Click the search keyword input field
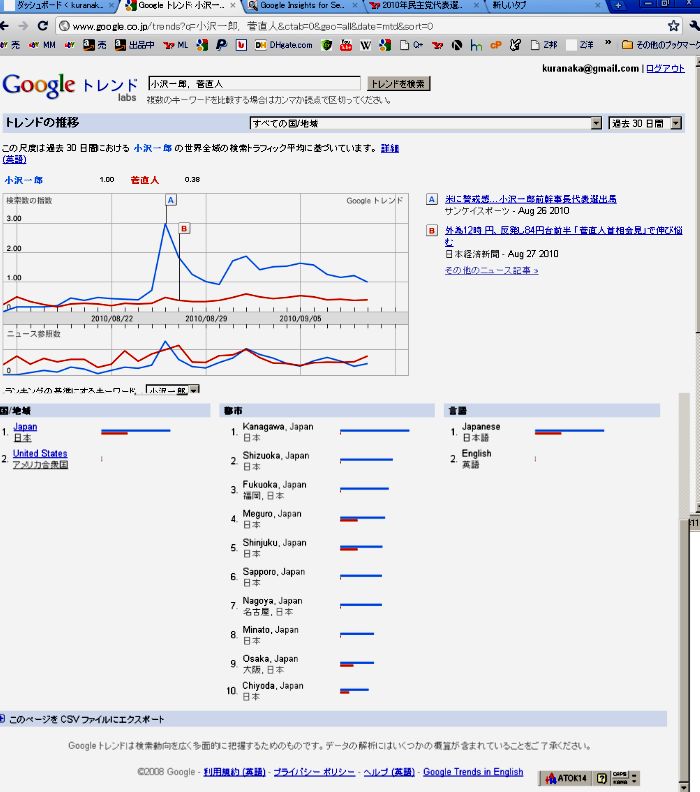Viewport: 700px width, 792px height. point(254,84)
